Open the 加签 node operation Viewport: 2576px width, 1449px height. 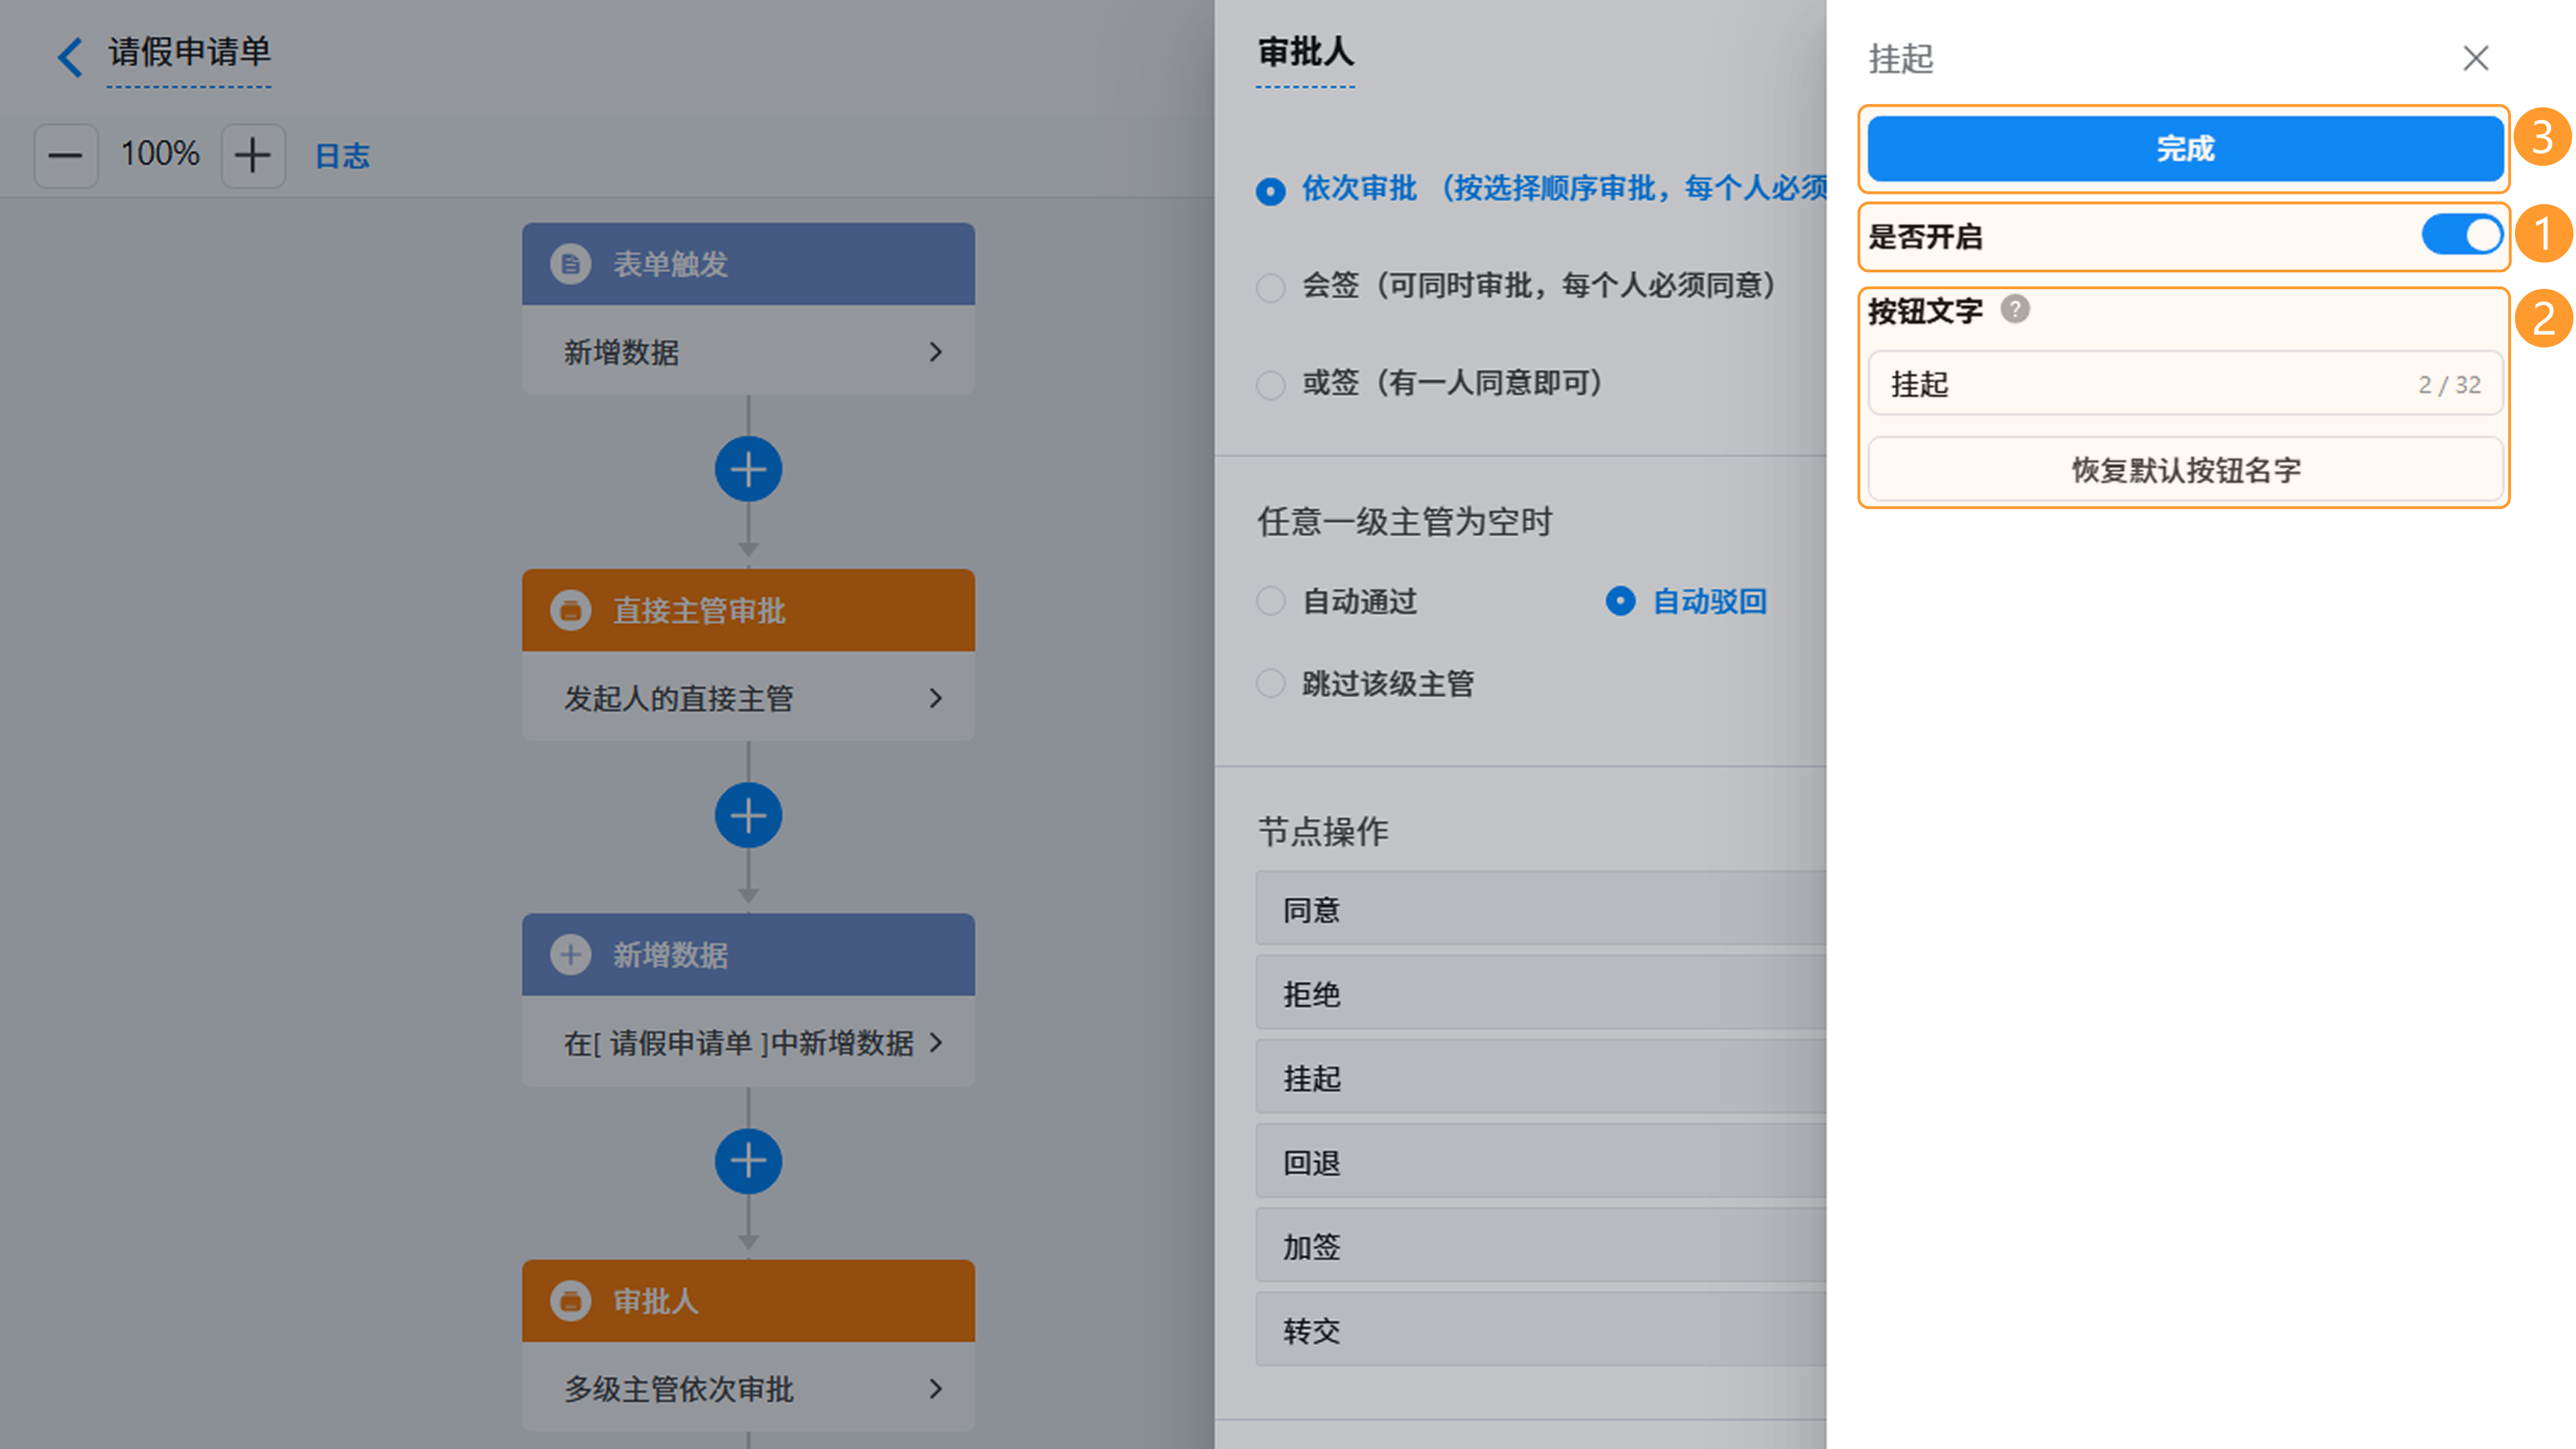tap(1541, 1245)
